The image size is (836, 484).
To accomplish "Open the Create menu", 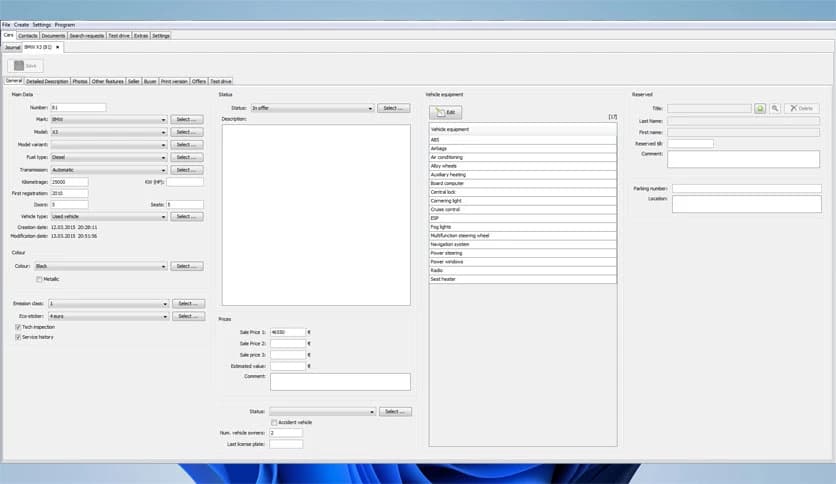I will tap(21, 24).
